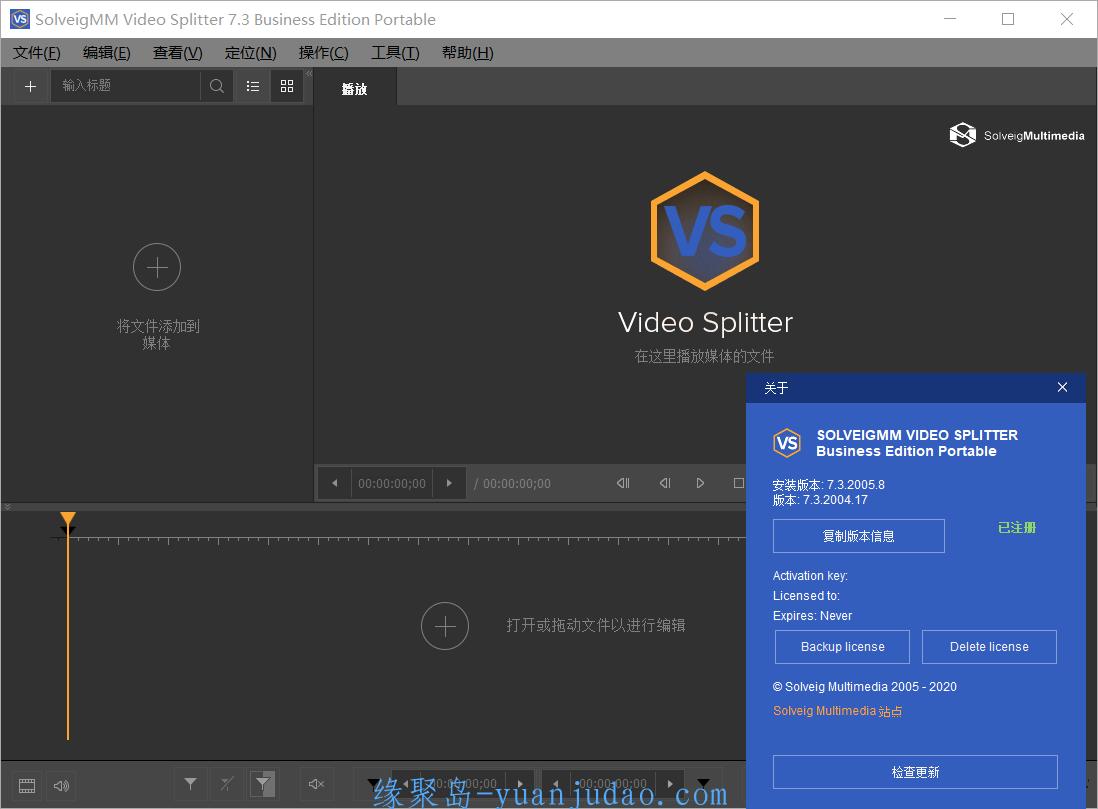This screenshot has width=1098, height=809.
Task: Maximize the SolveigMM Video Splitter window
Action: click(x=1008, y=19)
